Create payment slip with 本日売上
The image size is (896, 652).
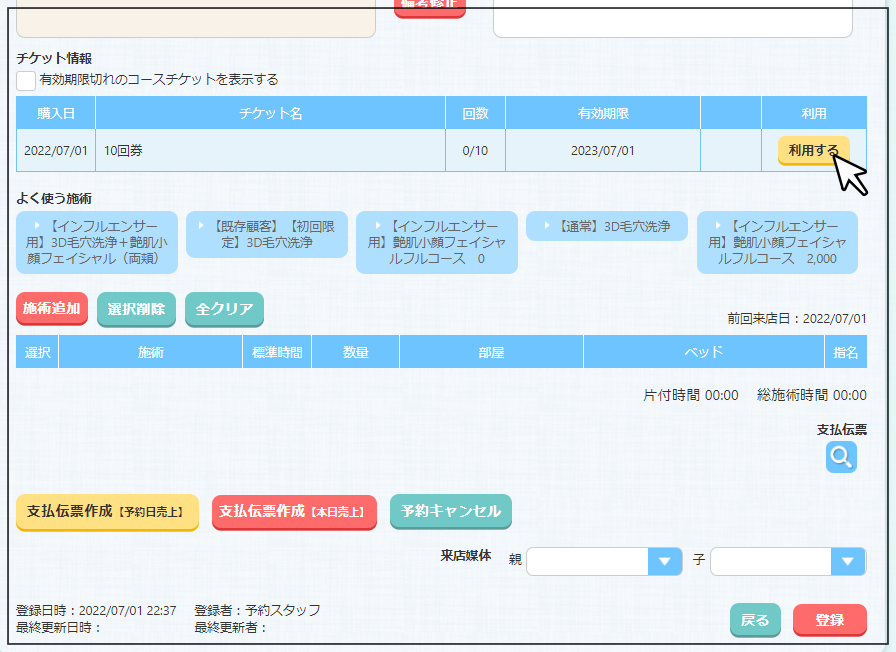pyautogui.click(x=294, y=511)
